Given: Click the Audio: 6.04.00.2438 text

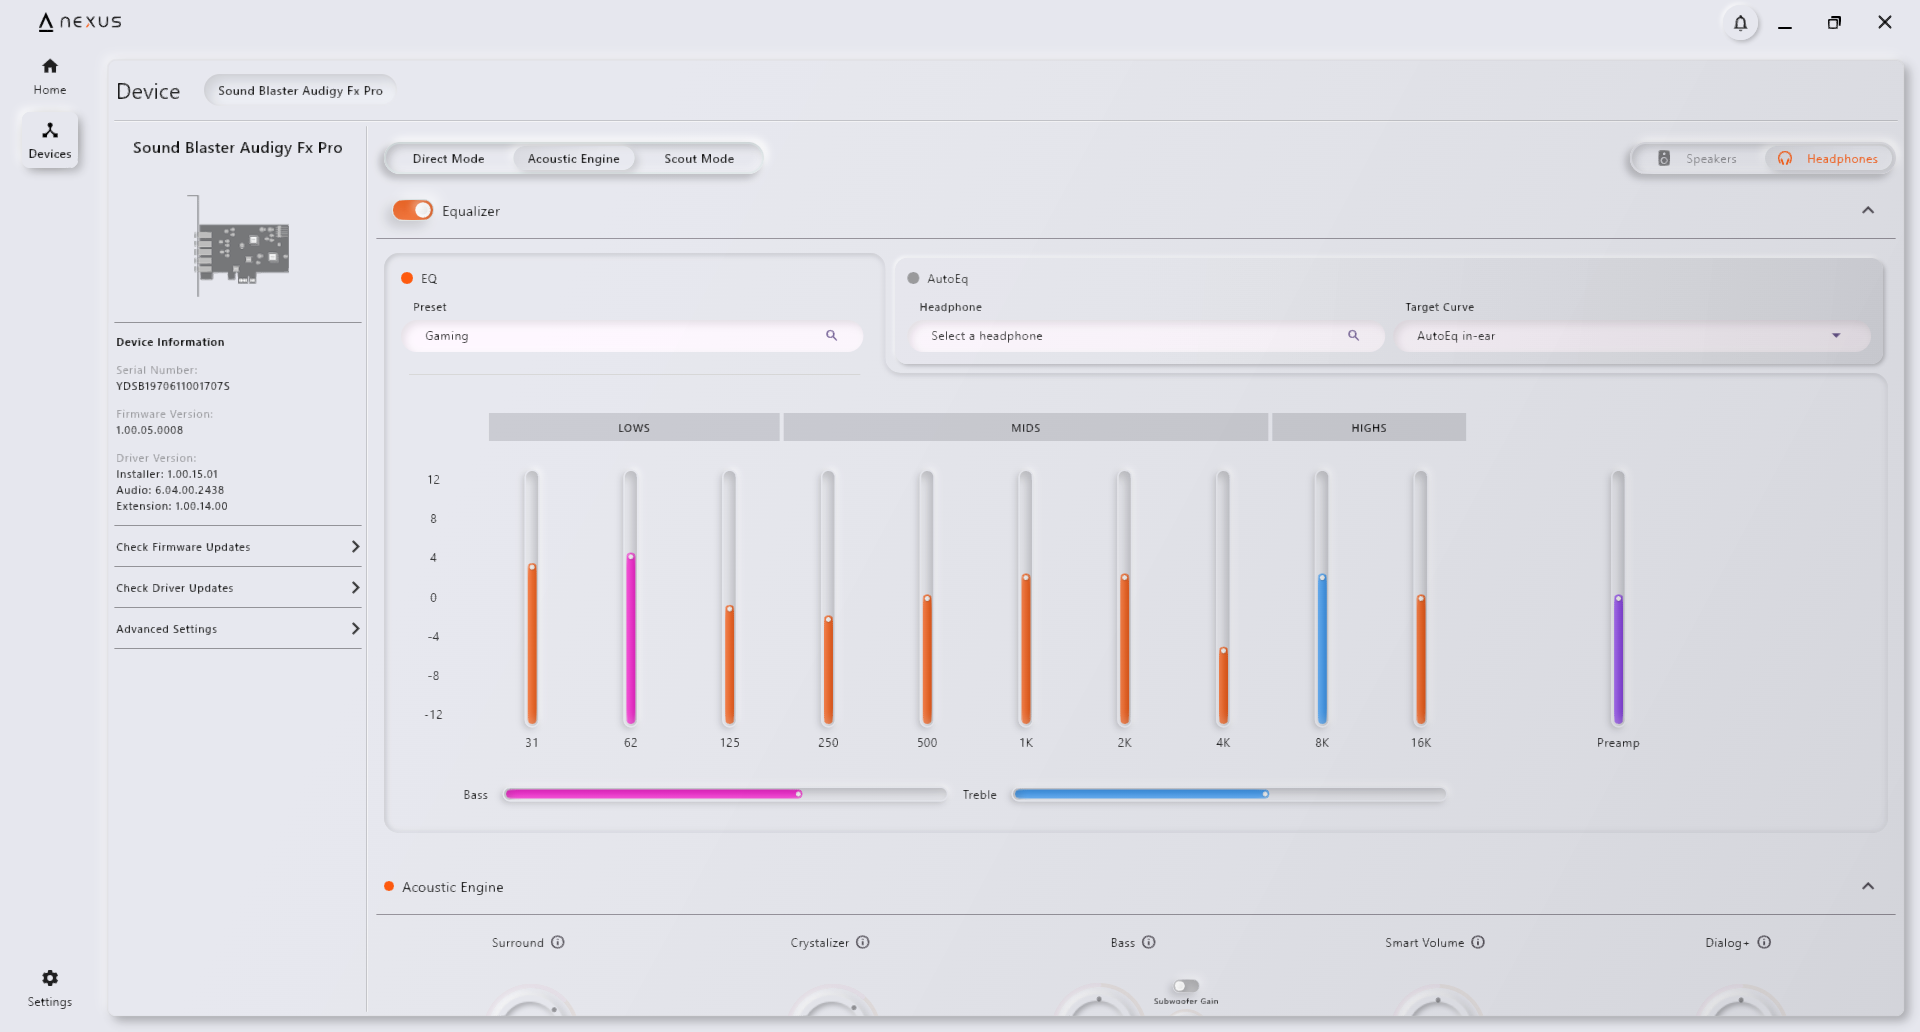Looking at the screenshot, I should pyautogui.click(x=170, y=490).
